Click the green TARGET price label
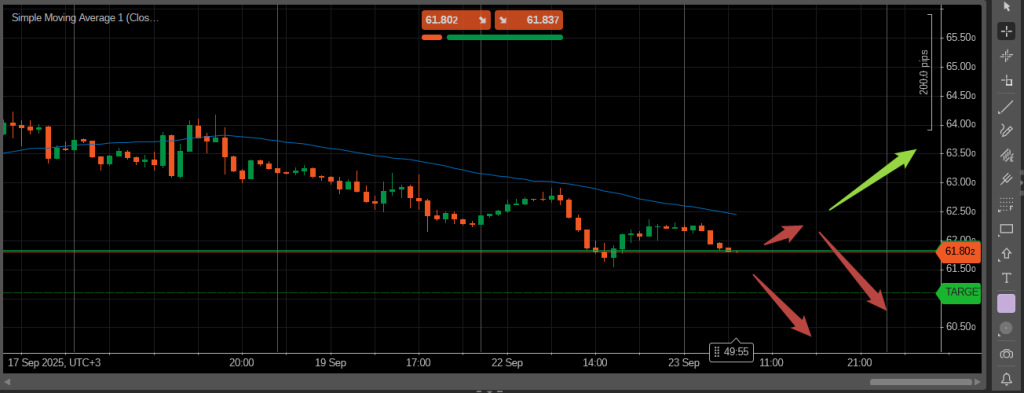1024x393 pixels. point(958,292)
